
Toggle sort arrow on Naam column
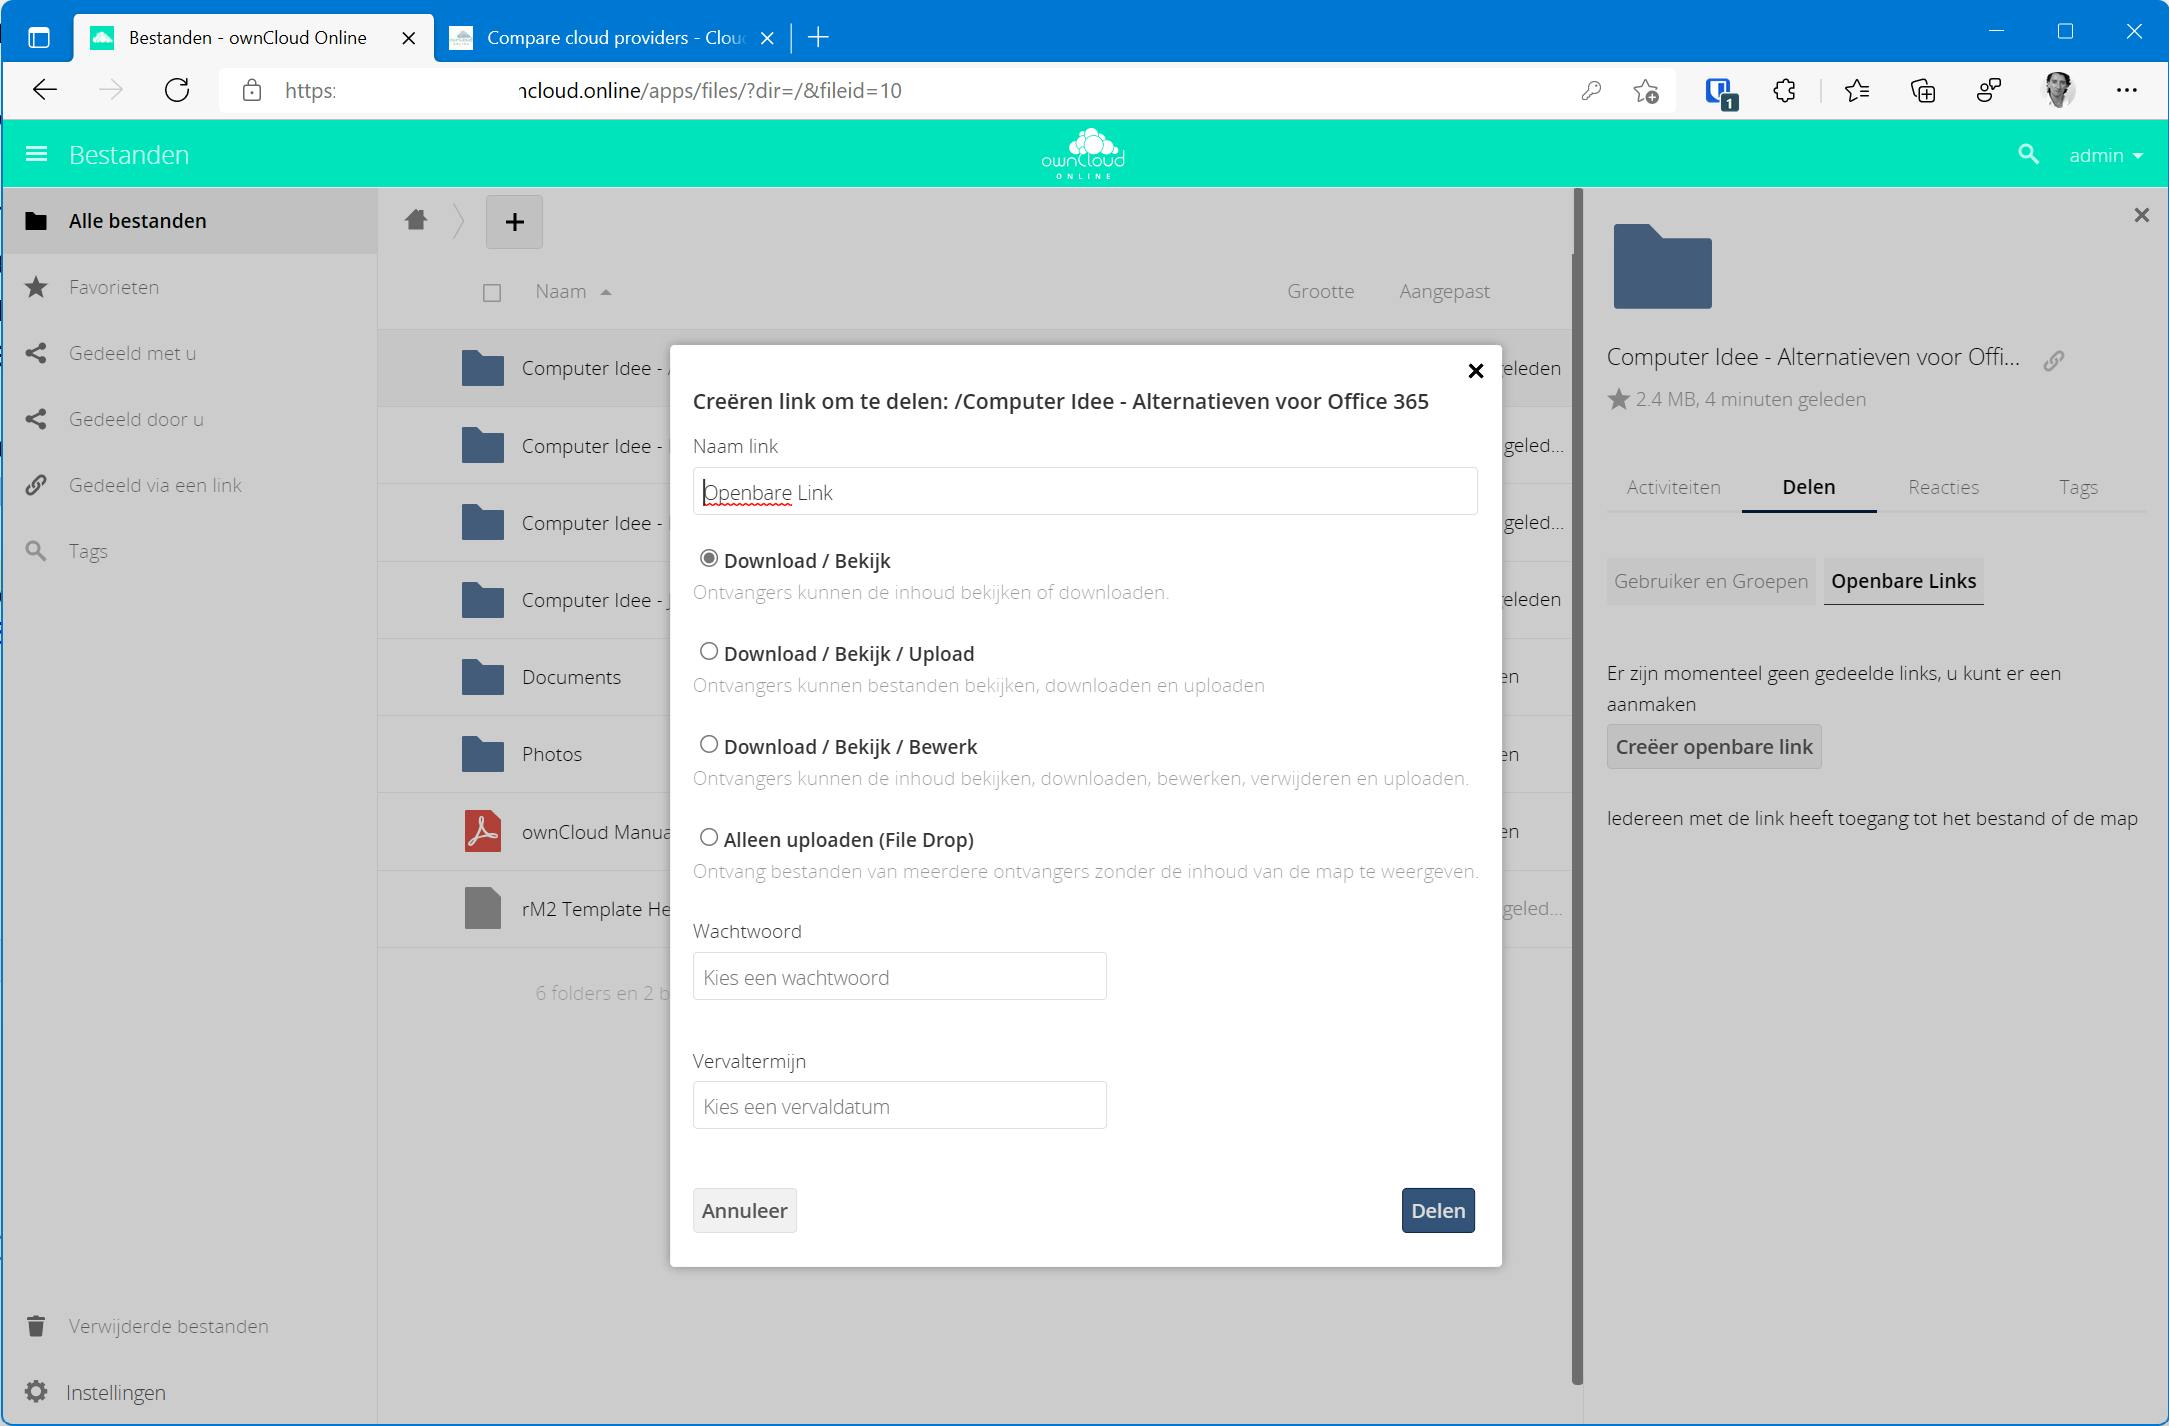tap(606, 292)
